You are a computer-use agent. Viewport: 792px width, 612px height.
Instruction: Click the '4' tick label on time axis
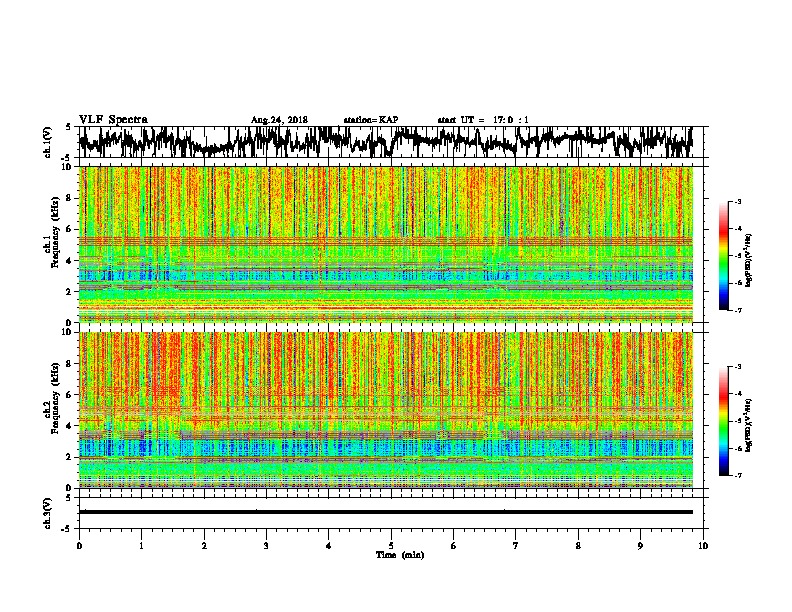[329, 545]
